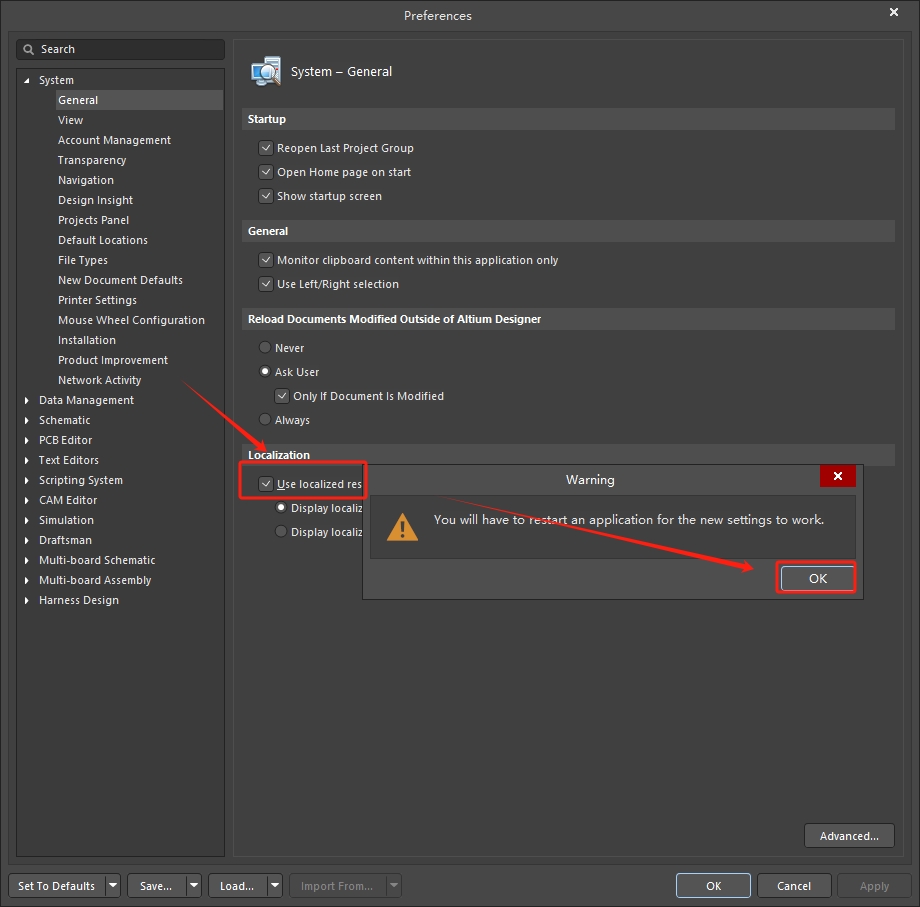Screen dimensions: 920x907
Task: Expand the Multi-board Schematic node
Action: click(26, 560)
